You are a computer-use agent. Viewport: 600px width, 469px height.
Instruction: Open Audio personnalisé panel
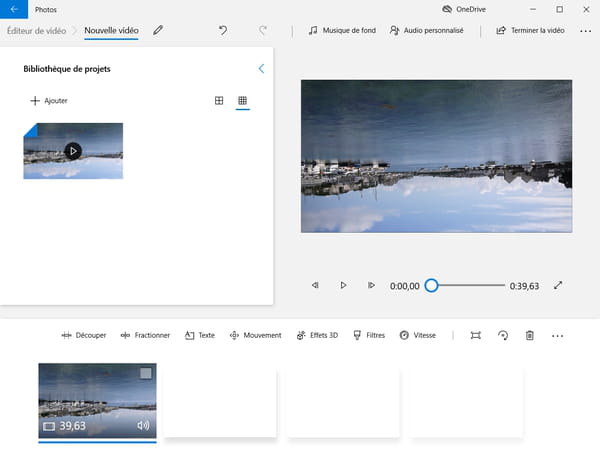click(426, 30)
